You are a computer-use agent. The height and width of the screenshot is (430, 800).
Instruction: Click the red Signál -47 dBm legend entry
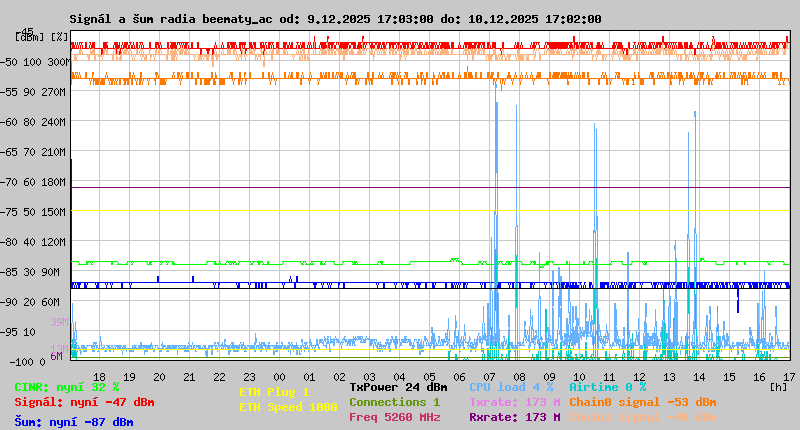pos(84,403)
